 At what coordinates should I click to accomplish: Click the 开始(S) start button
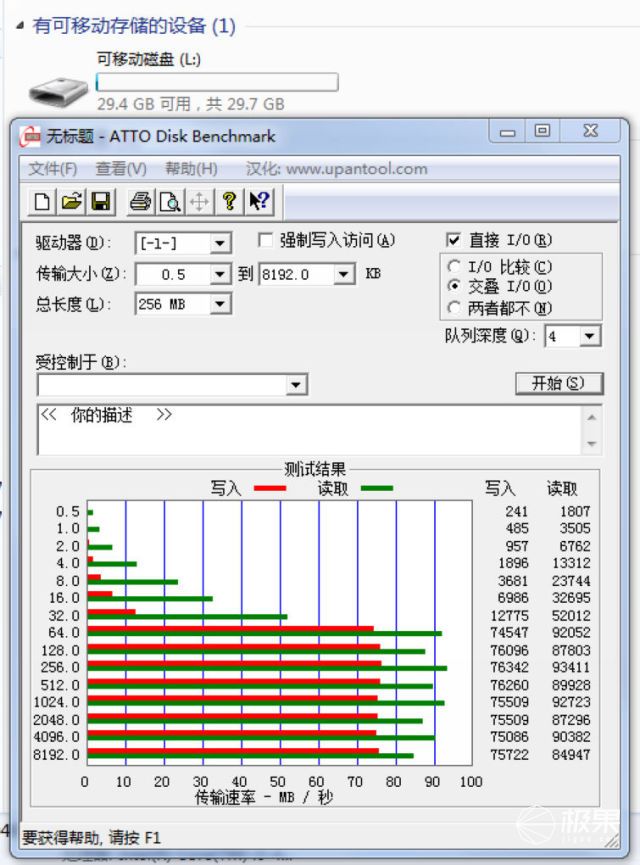pyautogui.click(x=559, y=383)
